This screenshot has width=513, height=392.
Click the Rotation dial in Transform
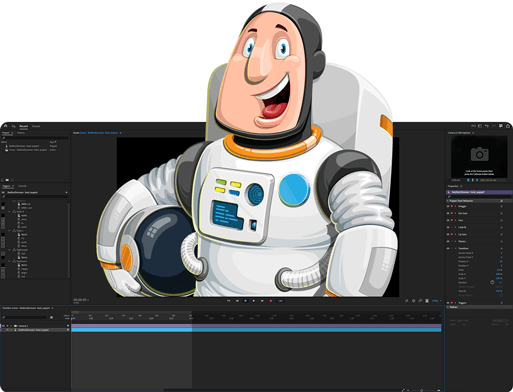point(492,282)
